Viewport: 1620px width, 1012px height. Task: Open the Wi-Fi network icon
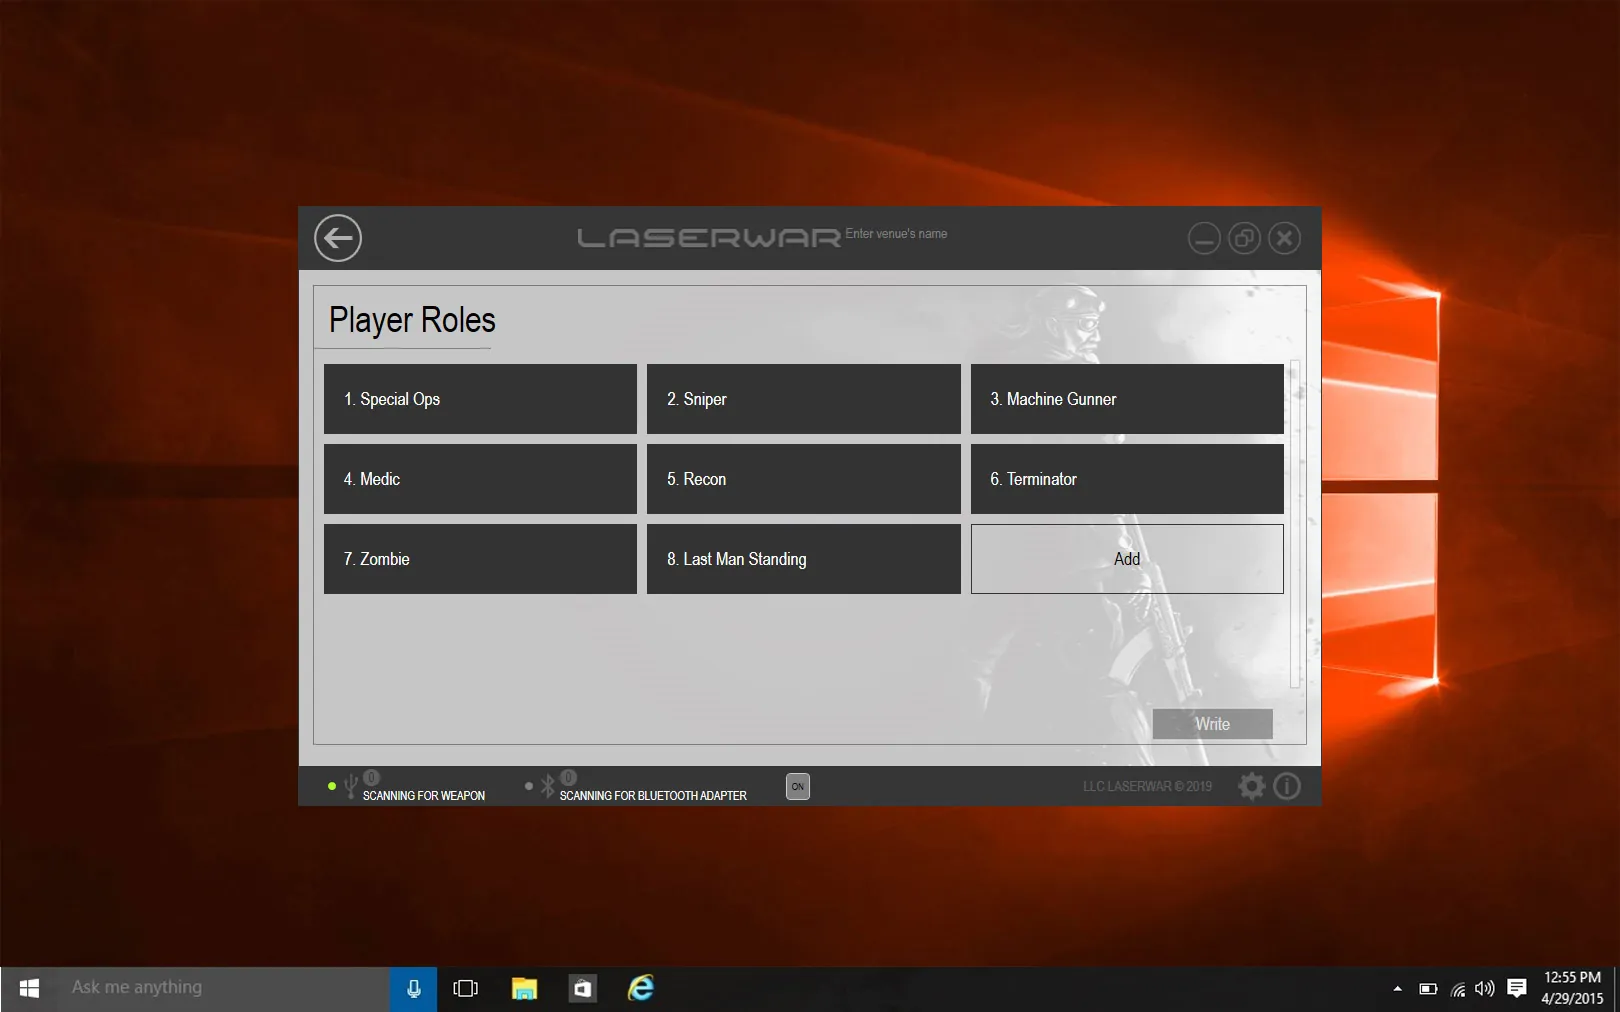[1458, 989]
